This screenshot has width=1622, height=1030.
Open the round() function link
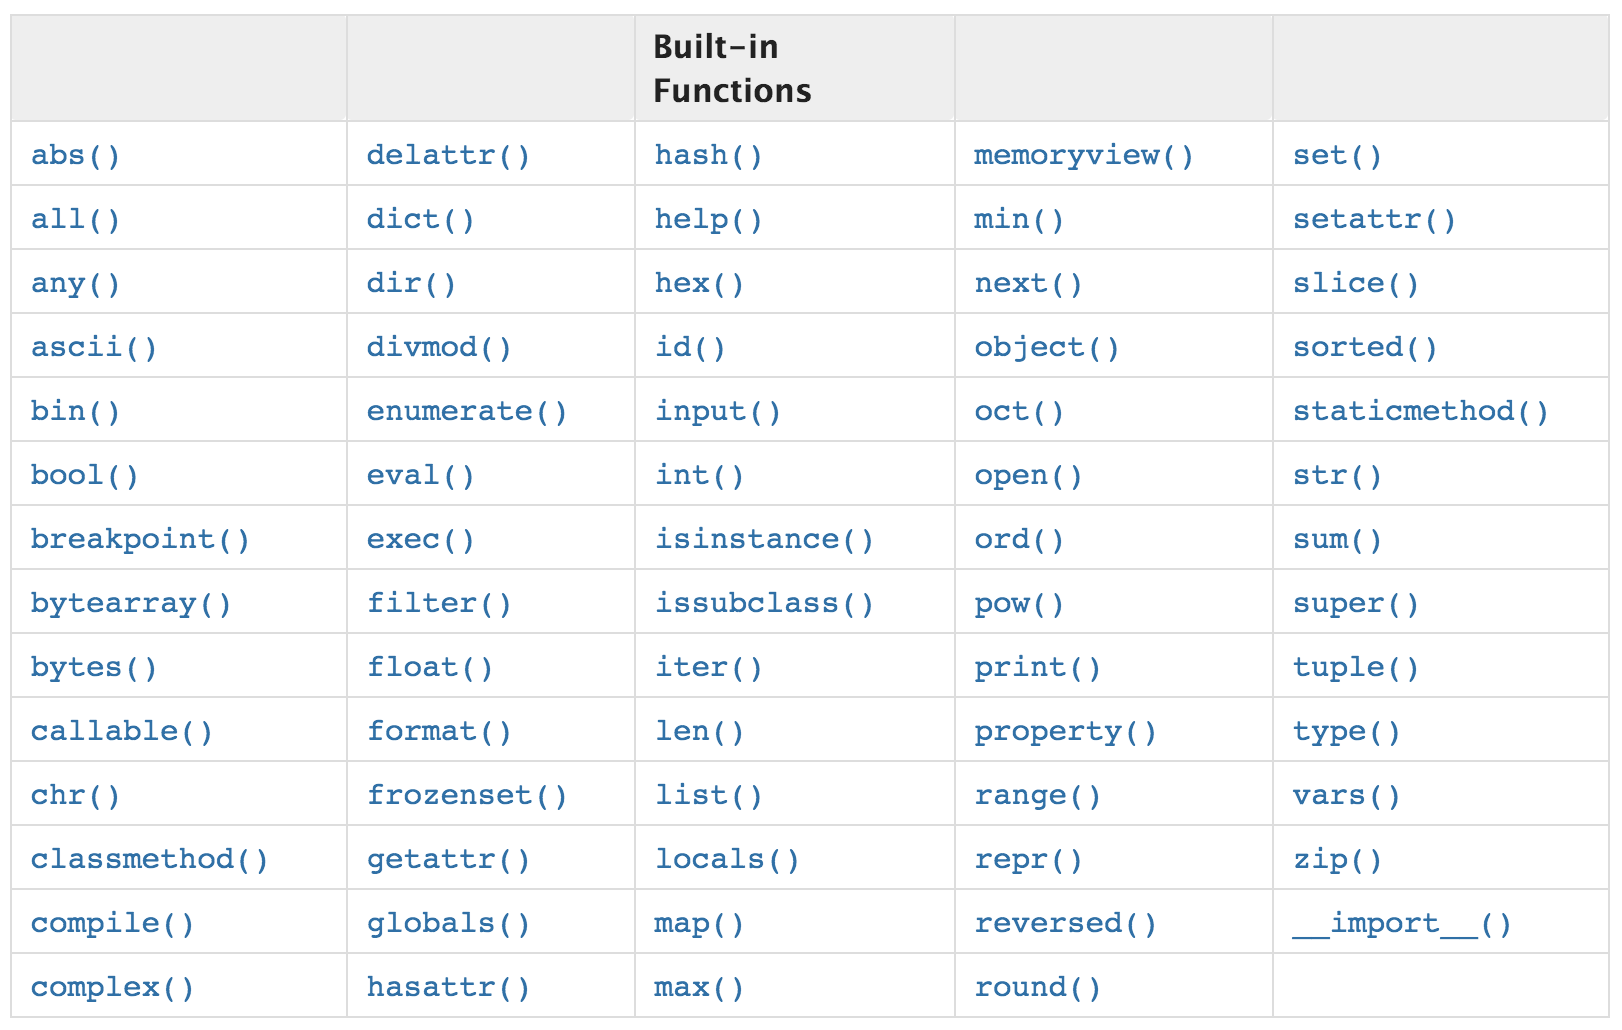tap(1038, 987)
